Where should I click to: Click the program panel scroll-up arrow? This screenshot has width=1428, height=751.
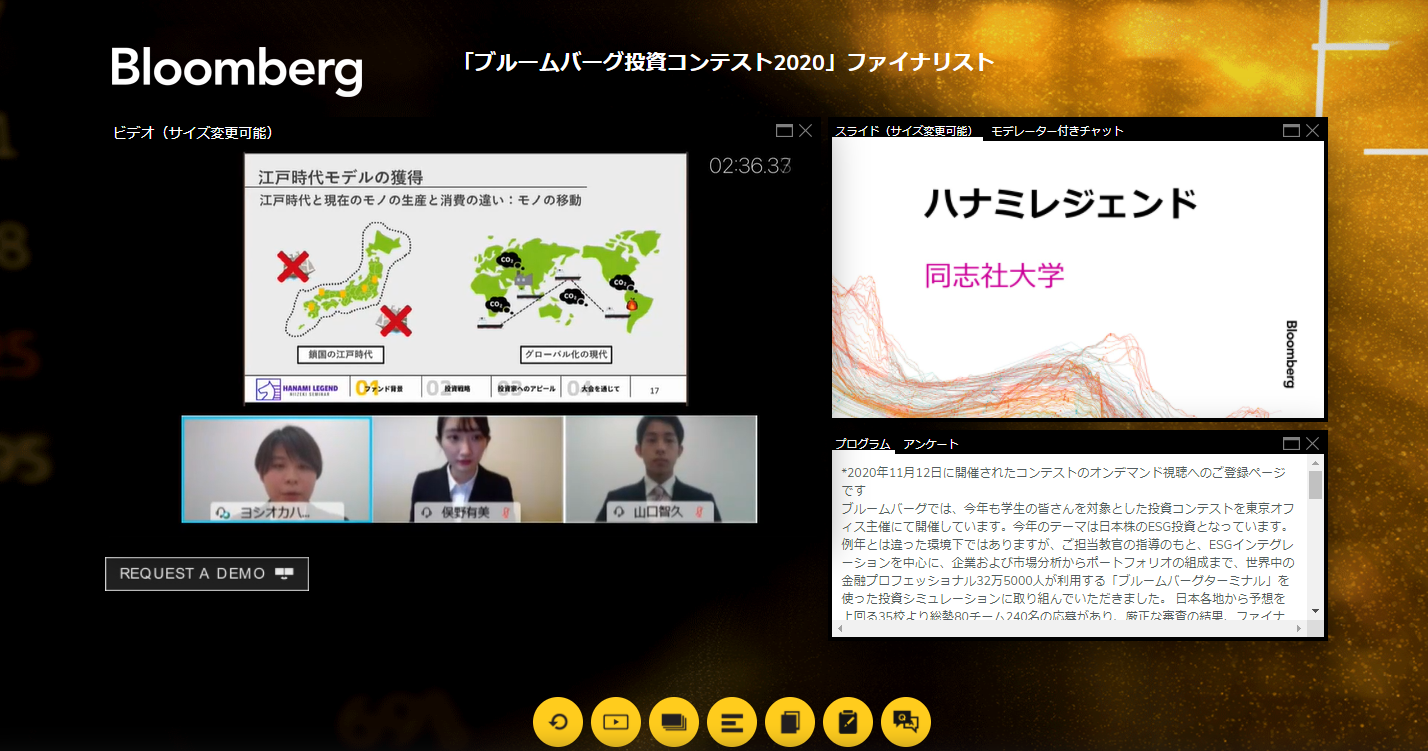pyautogui.click(x=1315, y=463)
